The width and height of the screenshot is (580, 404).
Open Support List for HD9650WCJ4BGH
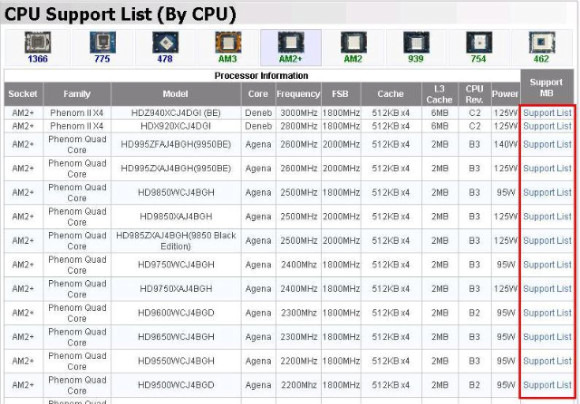[x=547, y=337]
